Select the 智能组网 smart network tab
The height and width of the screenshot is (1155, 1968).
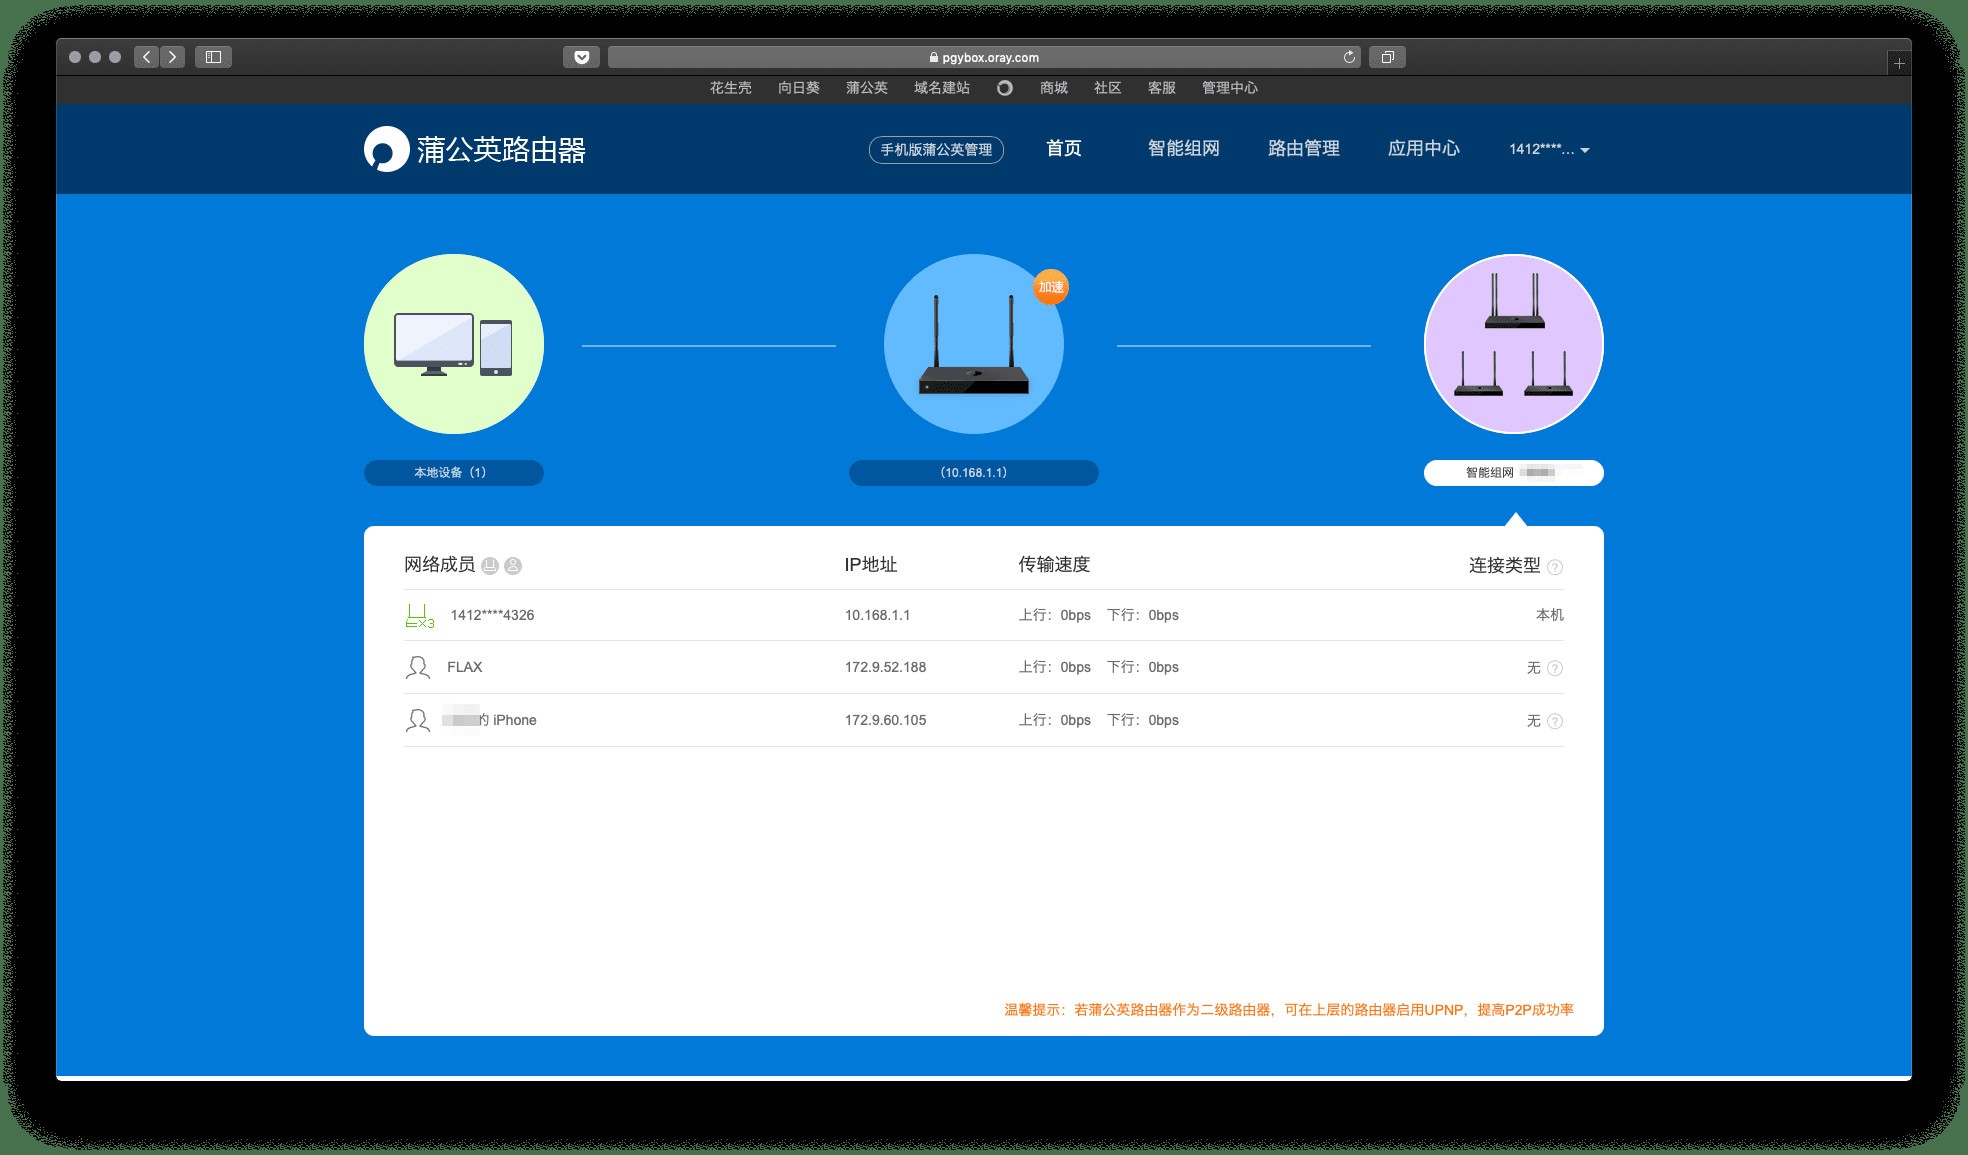[1183, 150]
